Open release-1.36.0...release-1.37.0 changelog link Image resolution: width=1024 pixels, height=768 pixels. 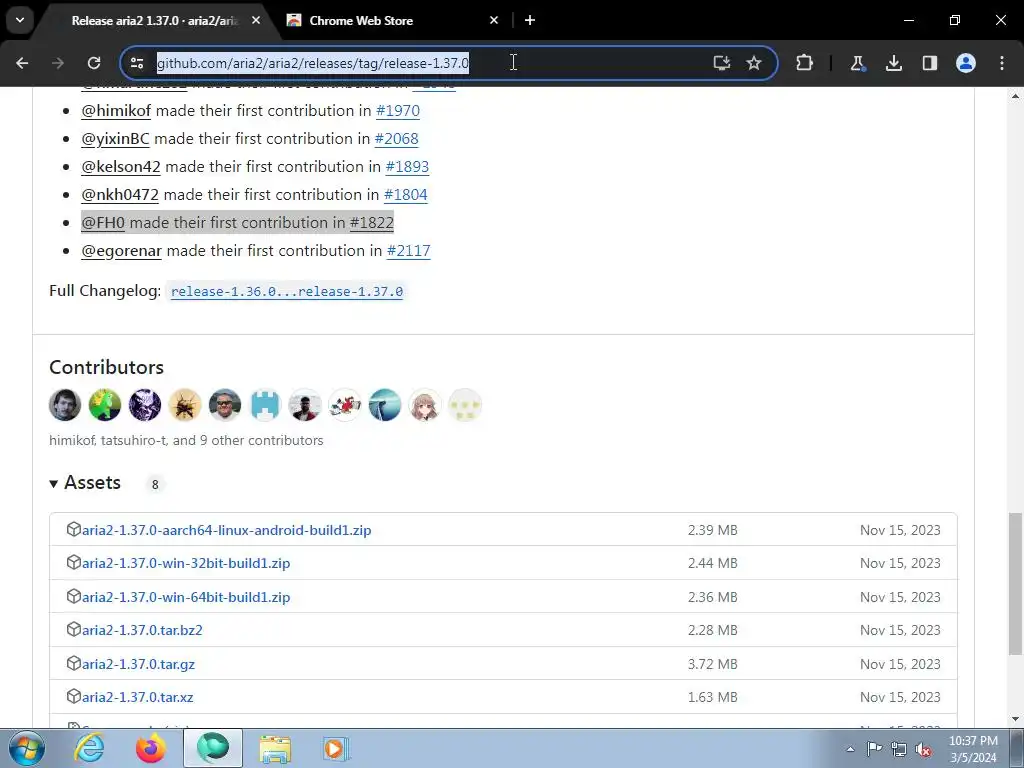tap(287, 291)
